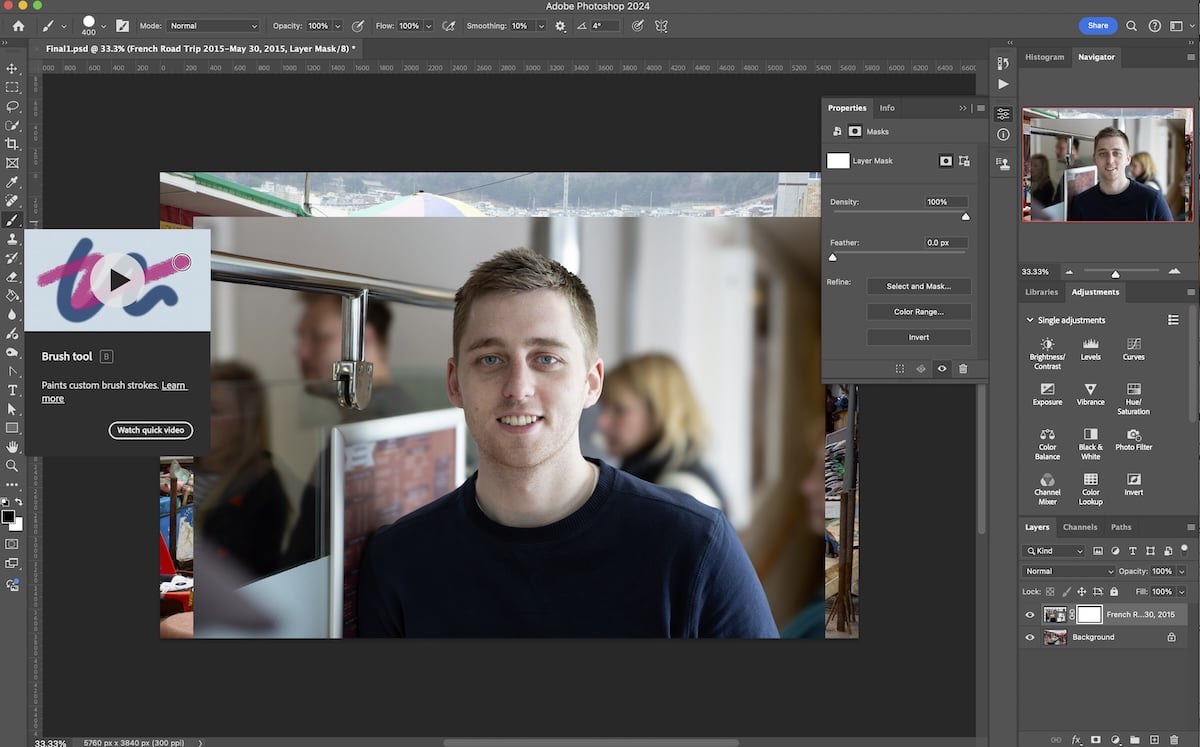The width and height of the screenshot is (1200, 747).
Task: Select the Clone Stamp tool
Action: [13, 240]
